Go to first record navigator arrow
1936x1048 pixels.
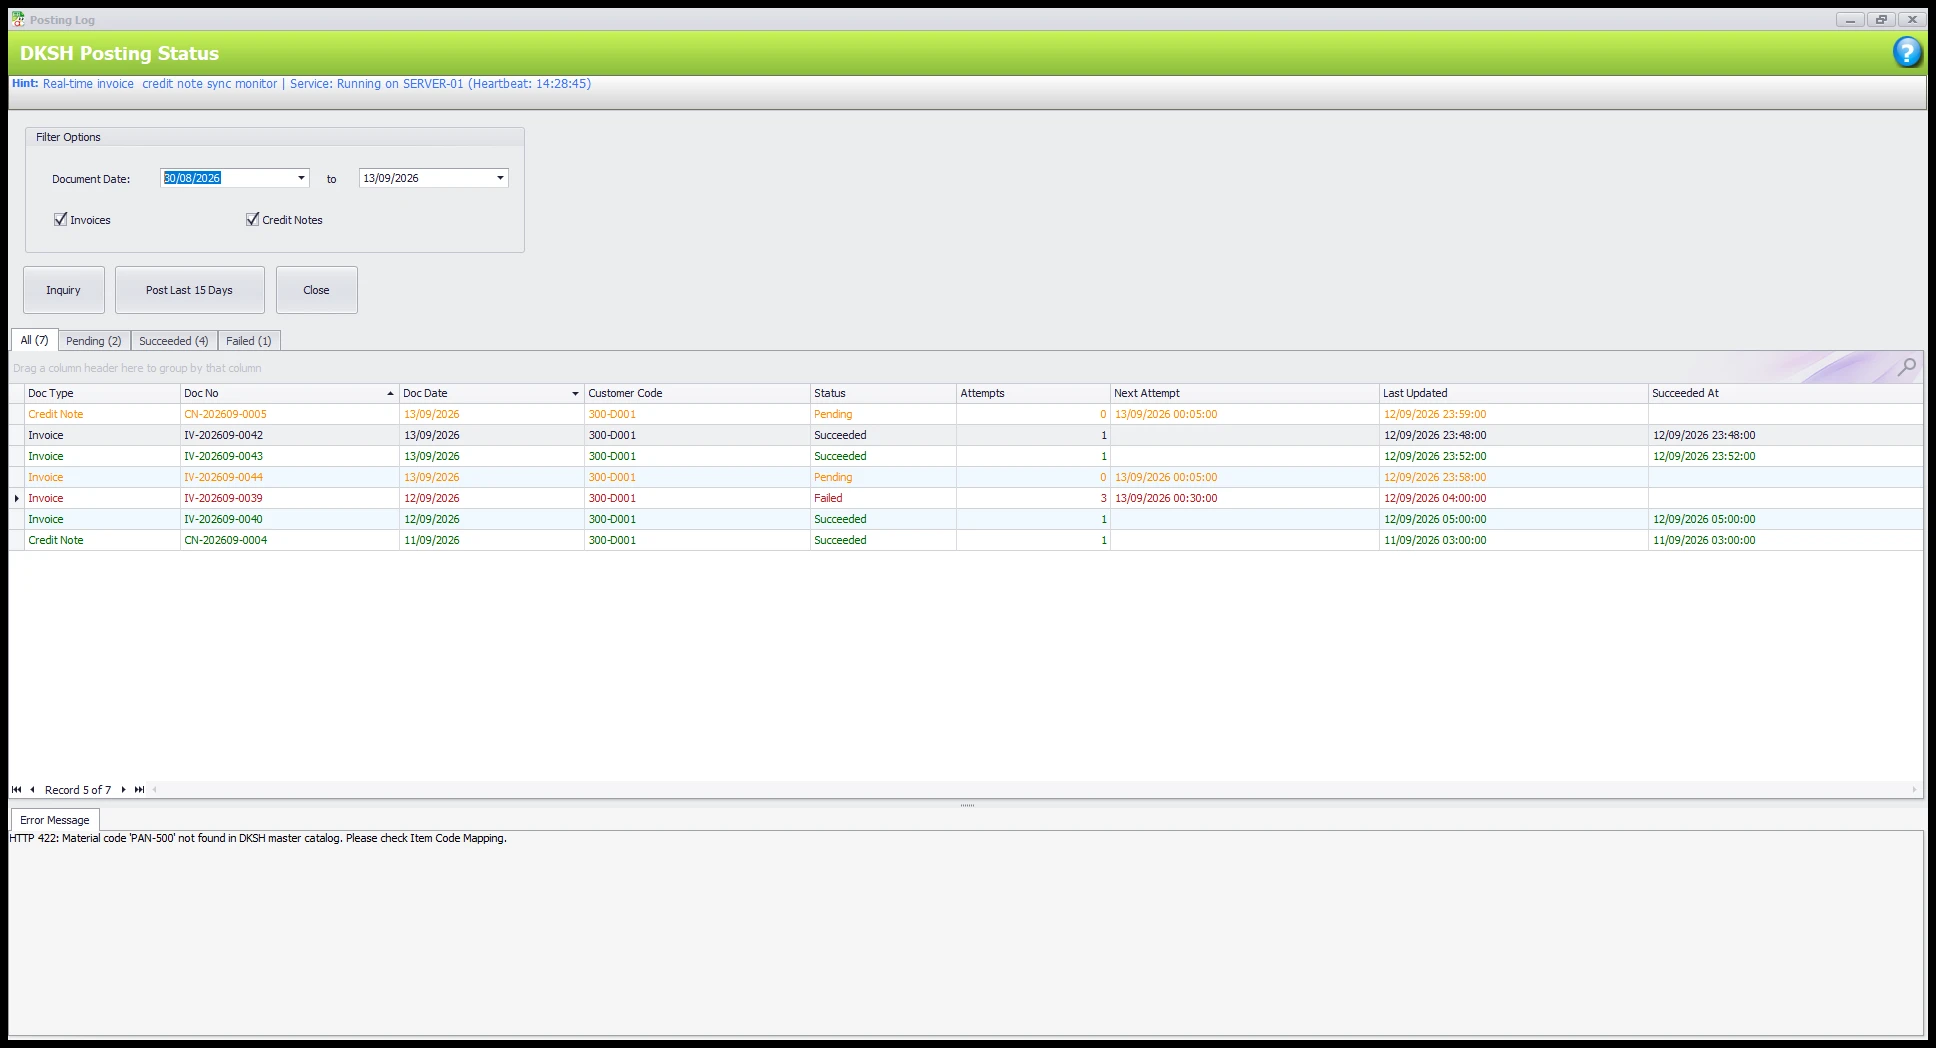tap(16, 790)
